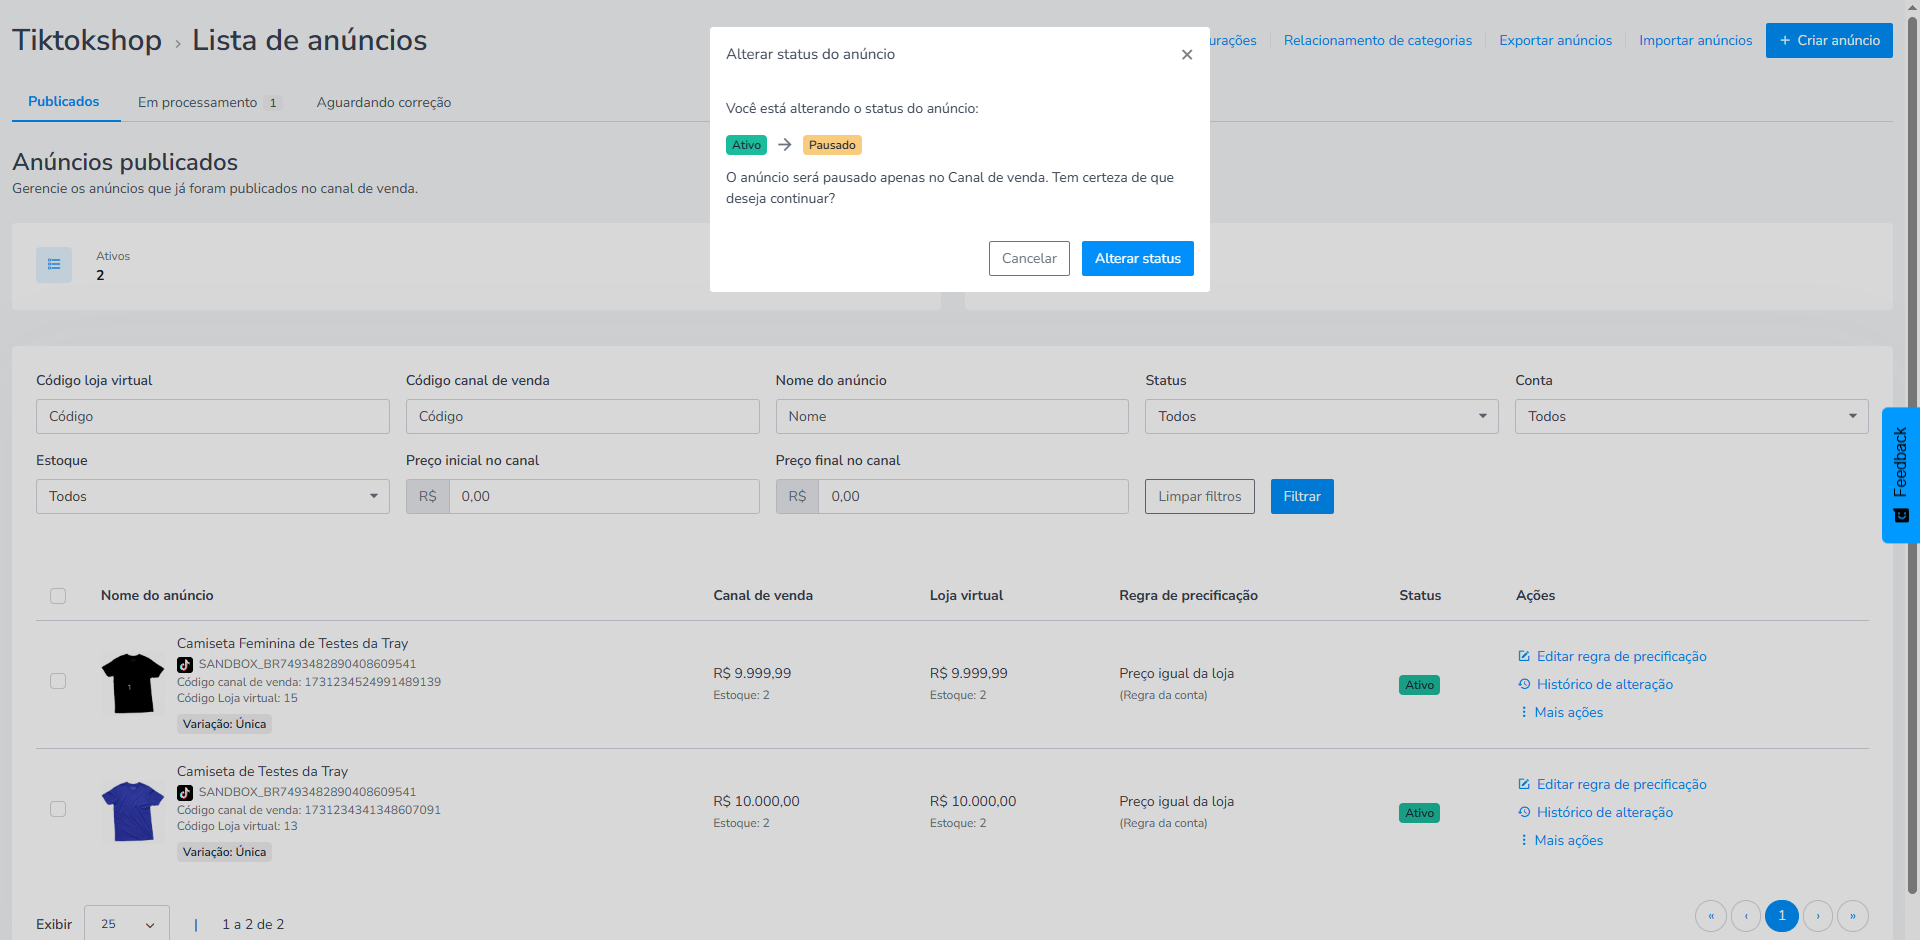Click the 1 badge on Em processamento

tap(272, 103)
